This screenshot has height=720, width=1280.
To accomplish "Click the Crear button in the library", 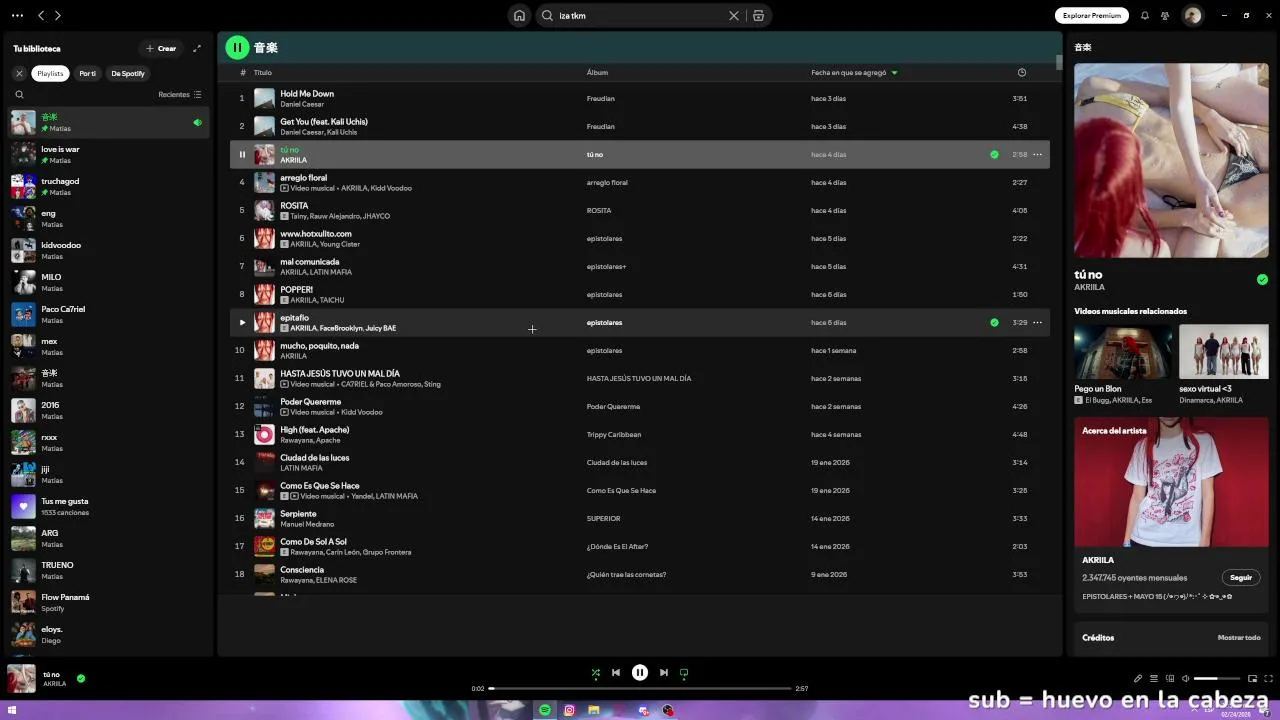I will point(161,48).
